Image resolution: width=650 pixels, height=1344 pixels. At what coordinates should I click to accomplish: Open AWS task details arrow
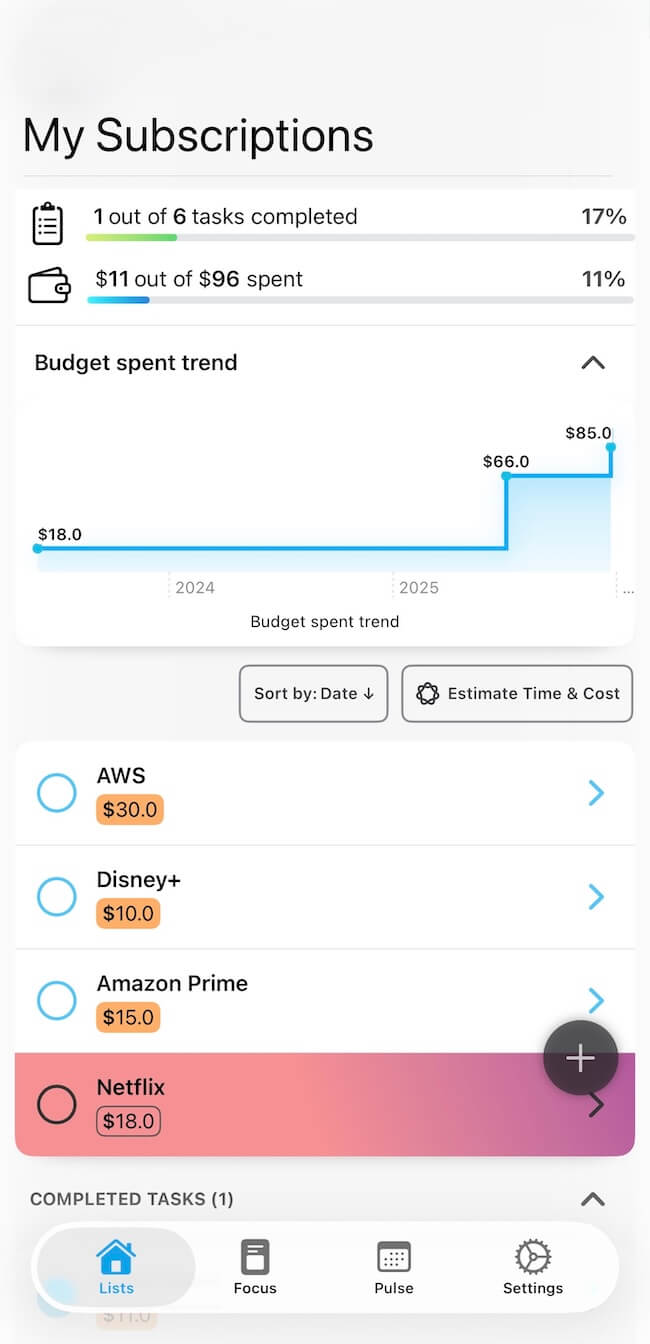click(596, 793)
